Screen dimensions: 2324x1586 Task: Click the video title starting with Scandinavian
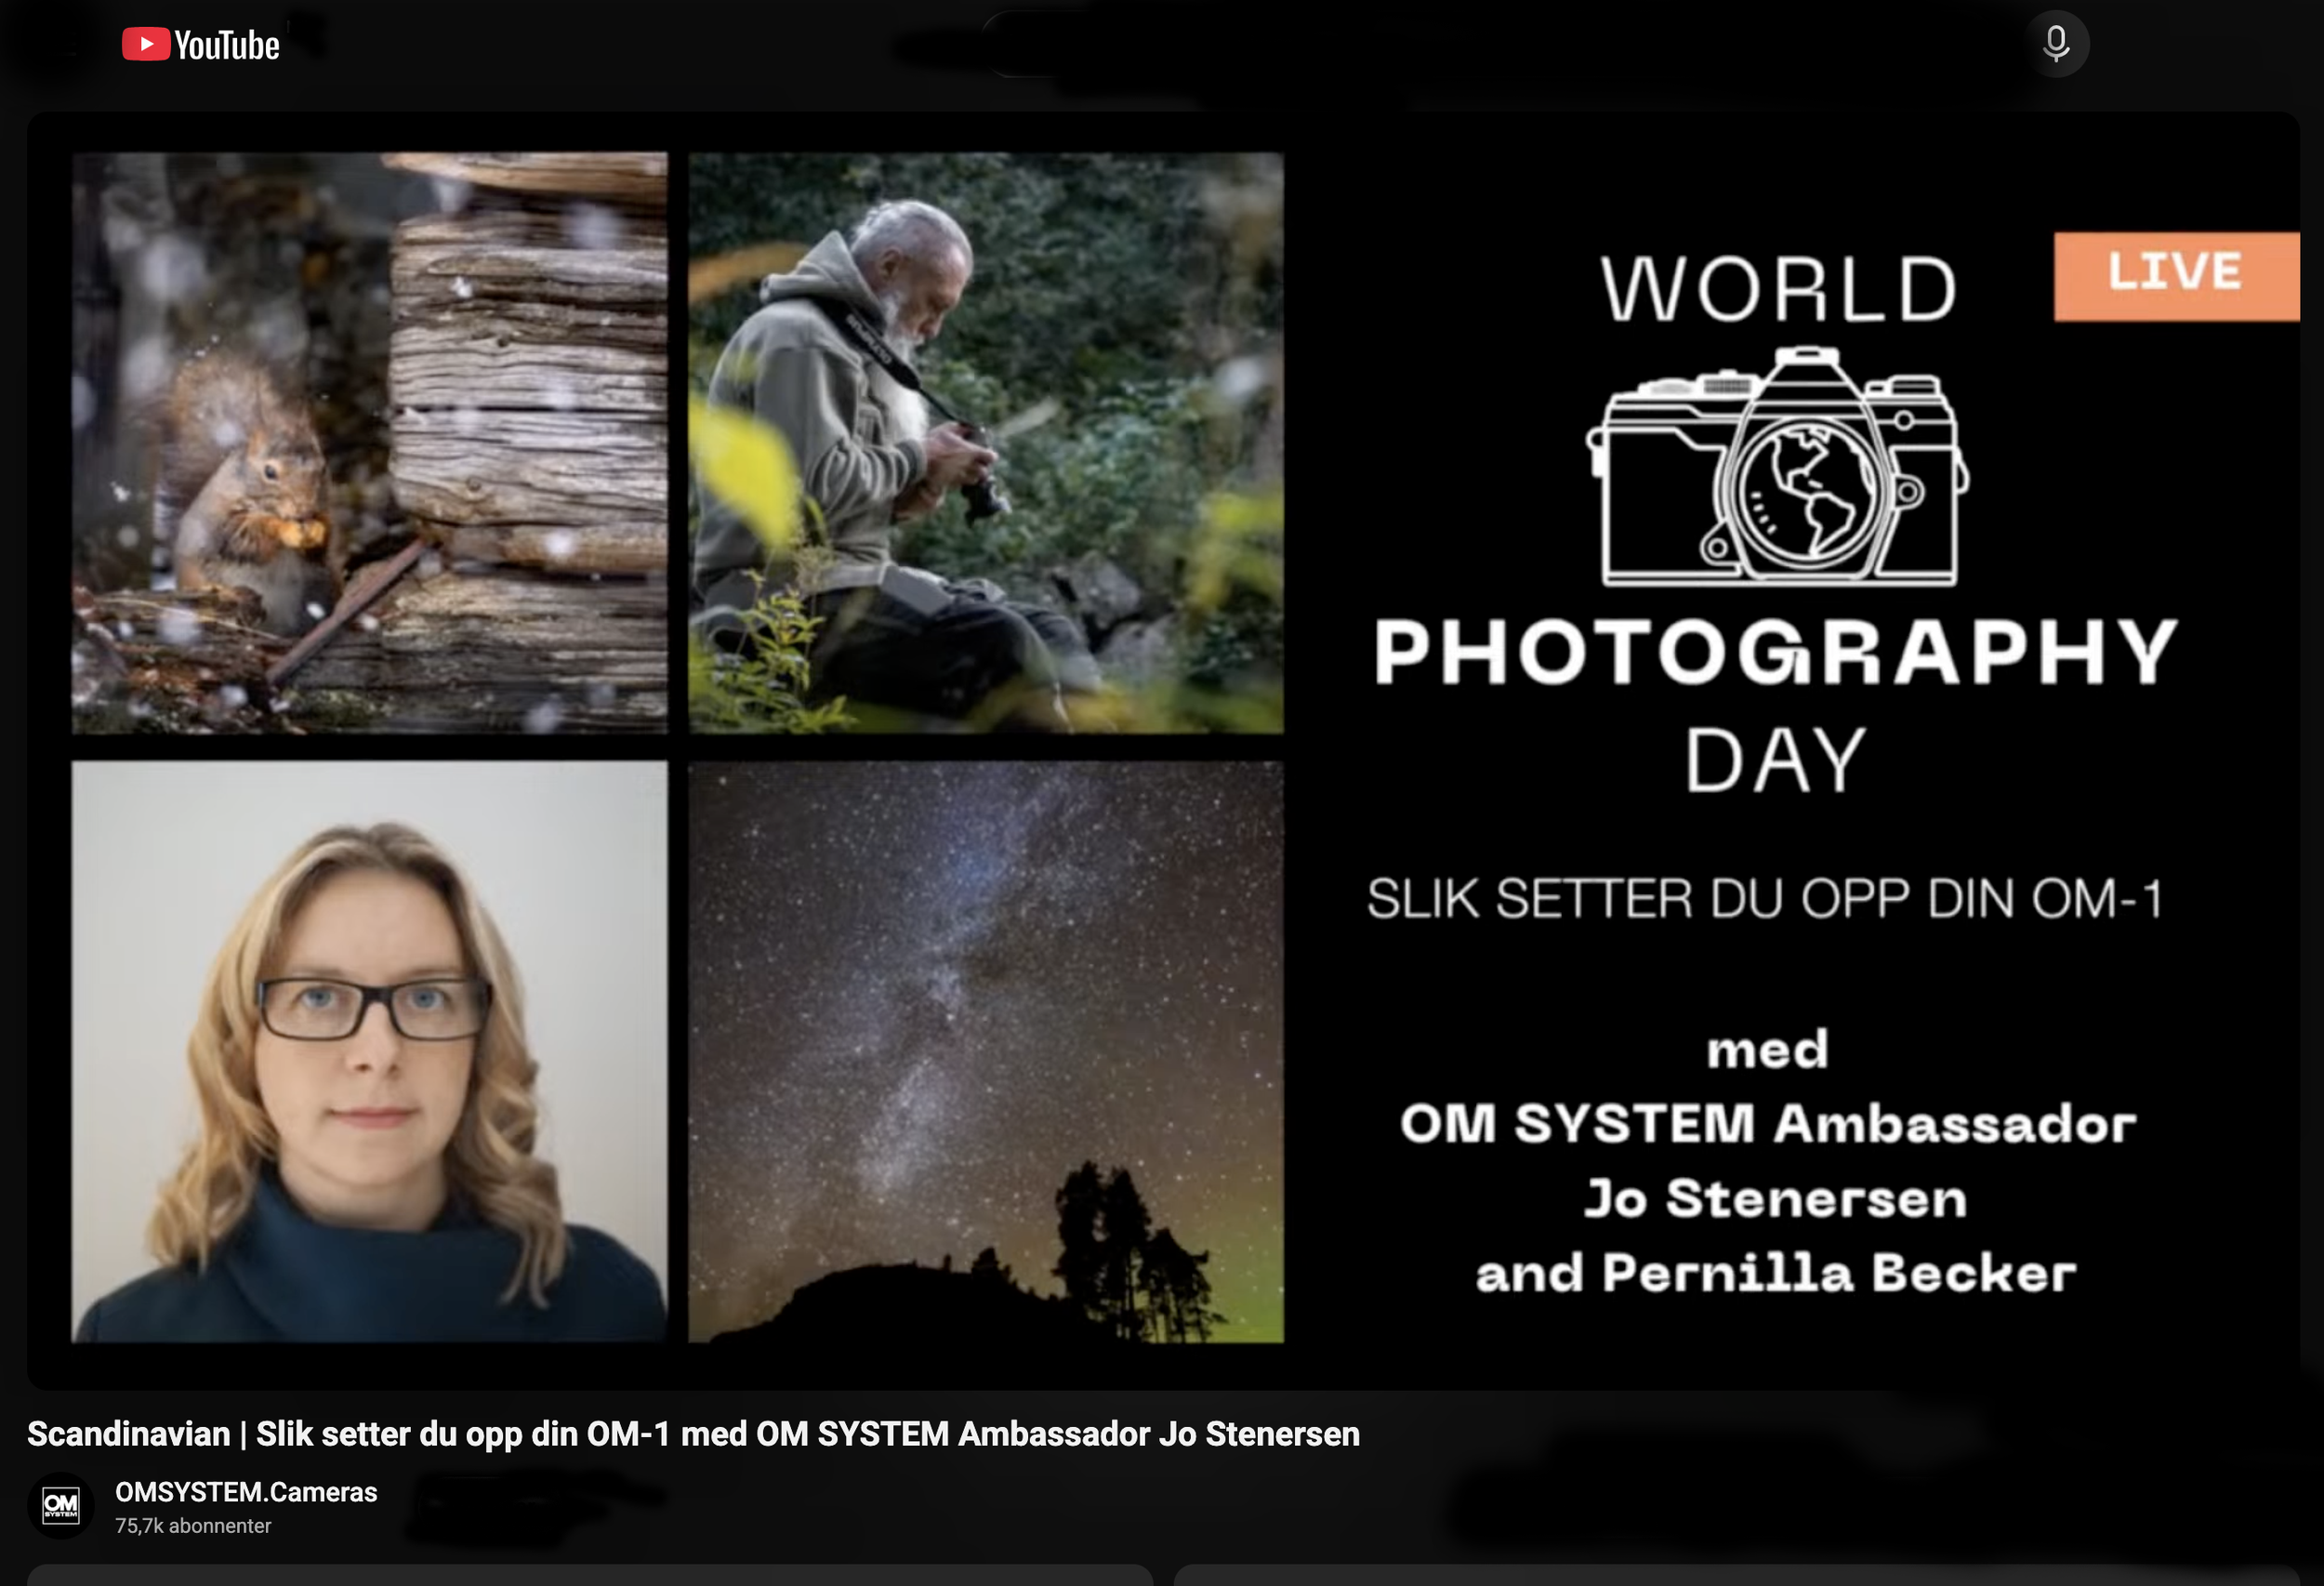[693, 1434]
